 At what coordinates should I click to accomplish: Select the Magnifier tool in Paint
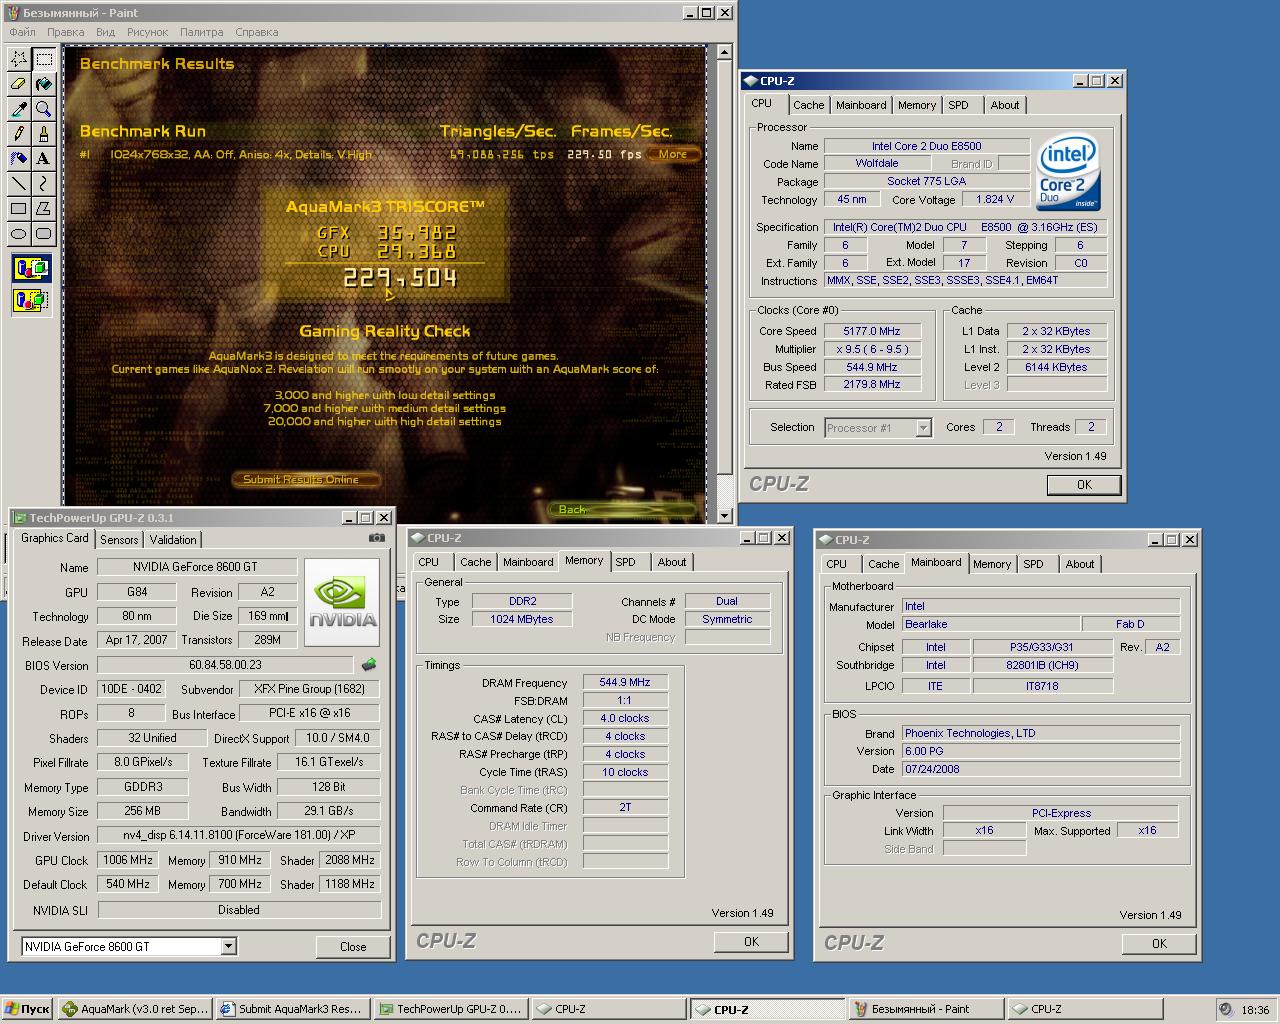tap(44, 109)
